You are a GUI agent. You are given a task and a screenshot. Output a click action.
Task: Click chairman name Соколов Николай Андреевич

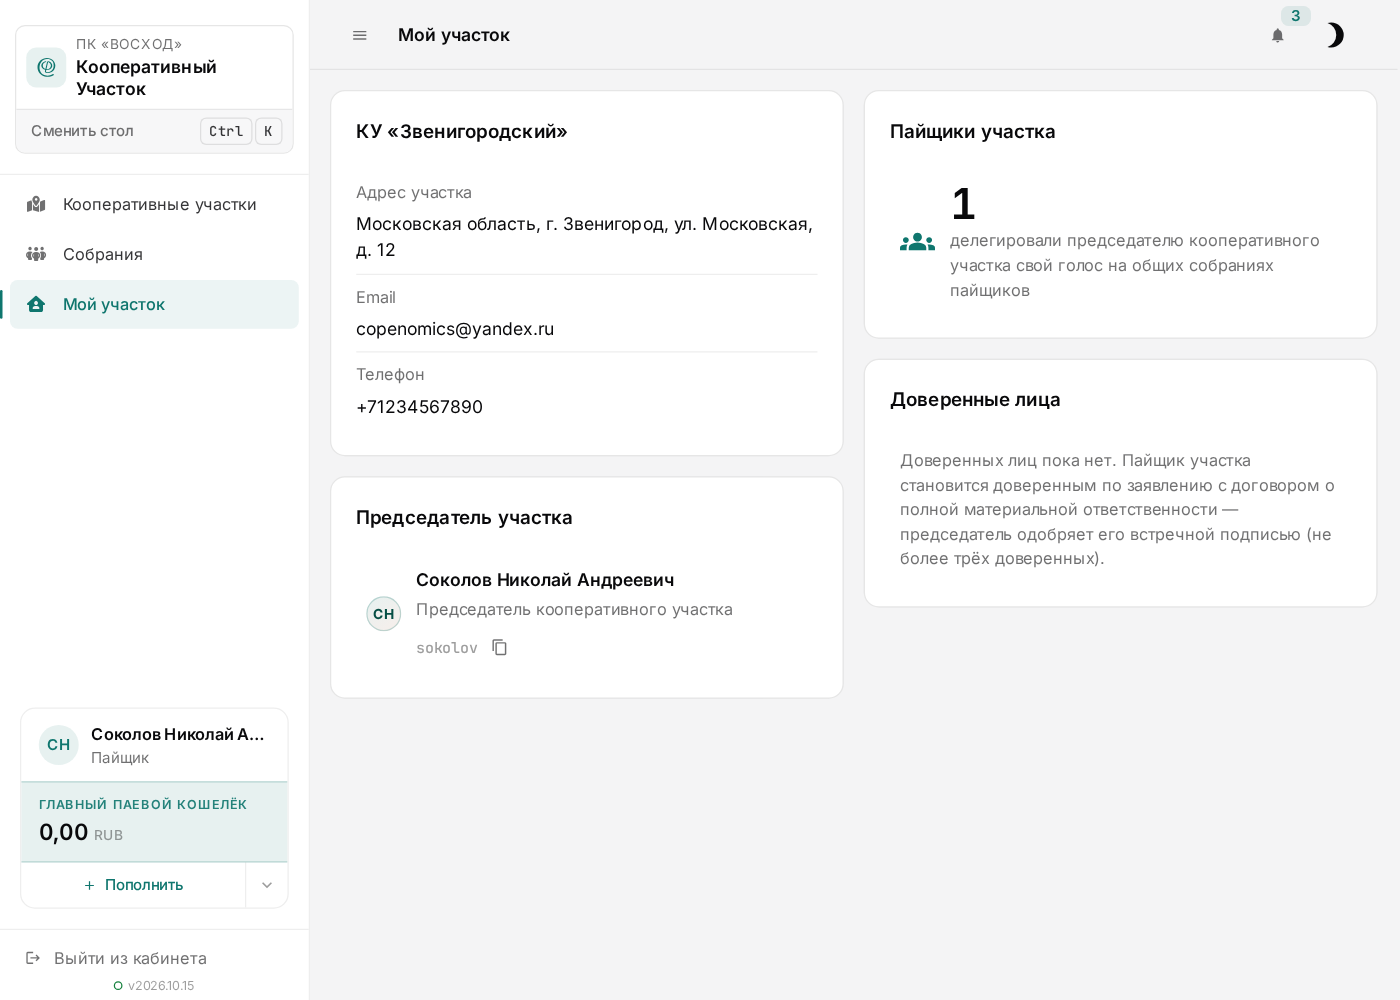(x=545, y=580)
